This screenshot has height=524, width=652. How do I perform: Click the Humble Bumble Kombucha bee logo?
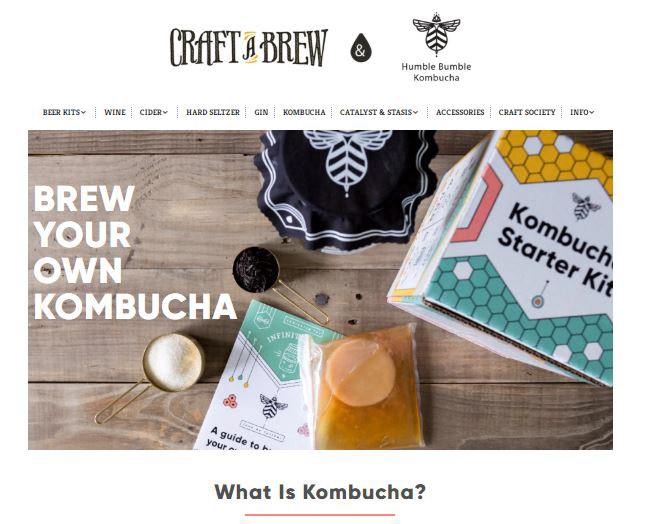[x=436, y=34]
